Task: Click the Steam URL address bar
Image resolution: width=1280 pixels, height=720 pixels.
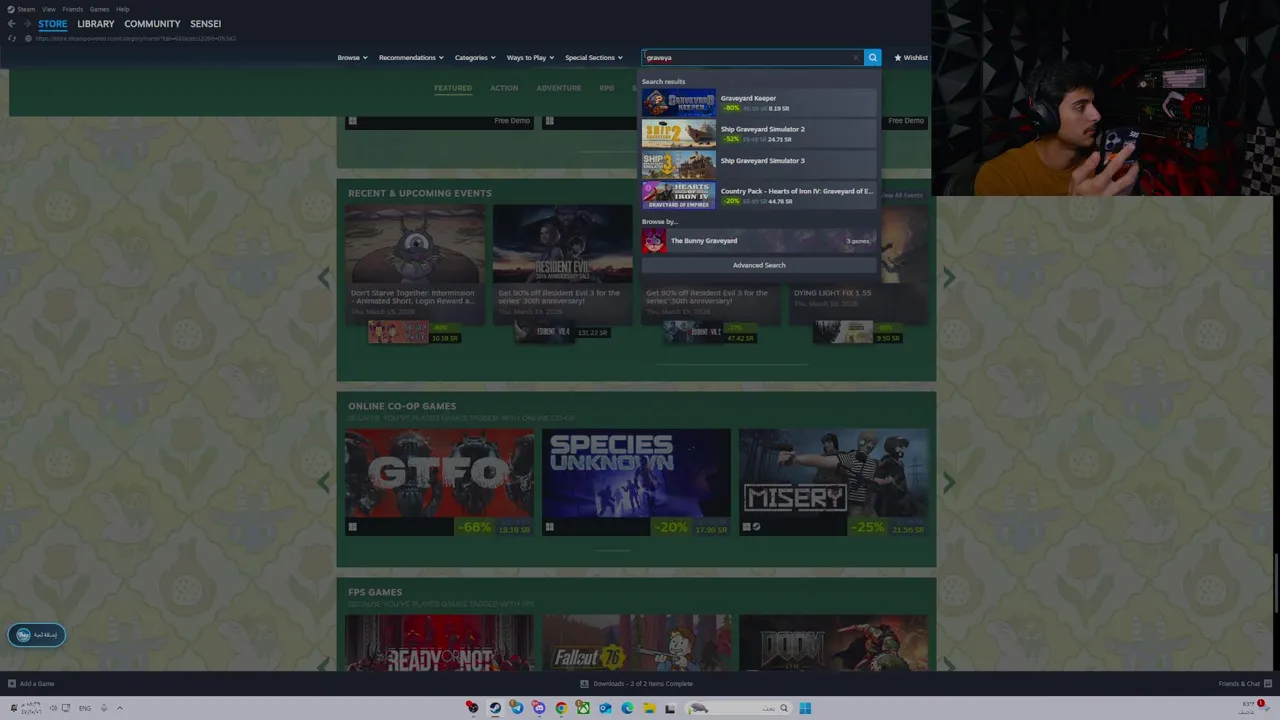Action: click(x=135, y=38)
